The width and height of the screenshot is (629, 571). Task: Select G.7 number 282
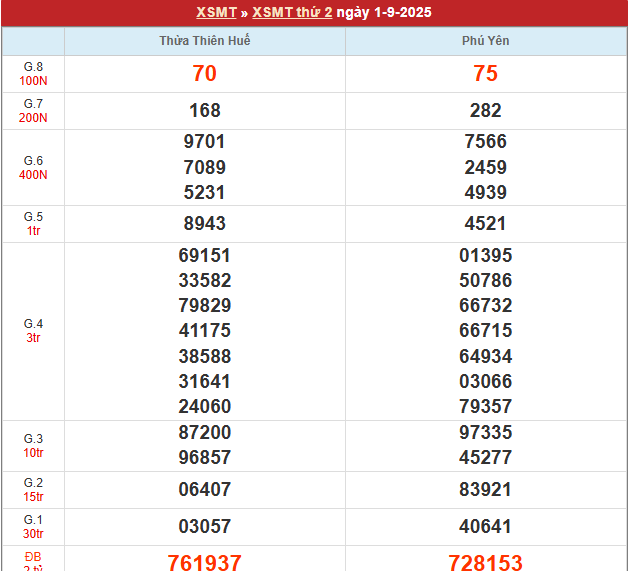point(485,110)
